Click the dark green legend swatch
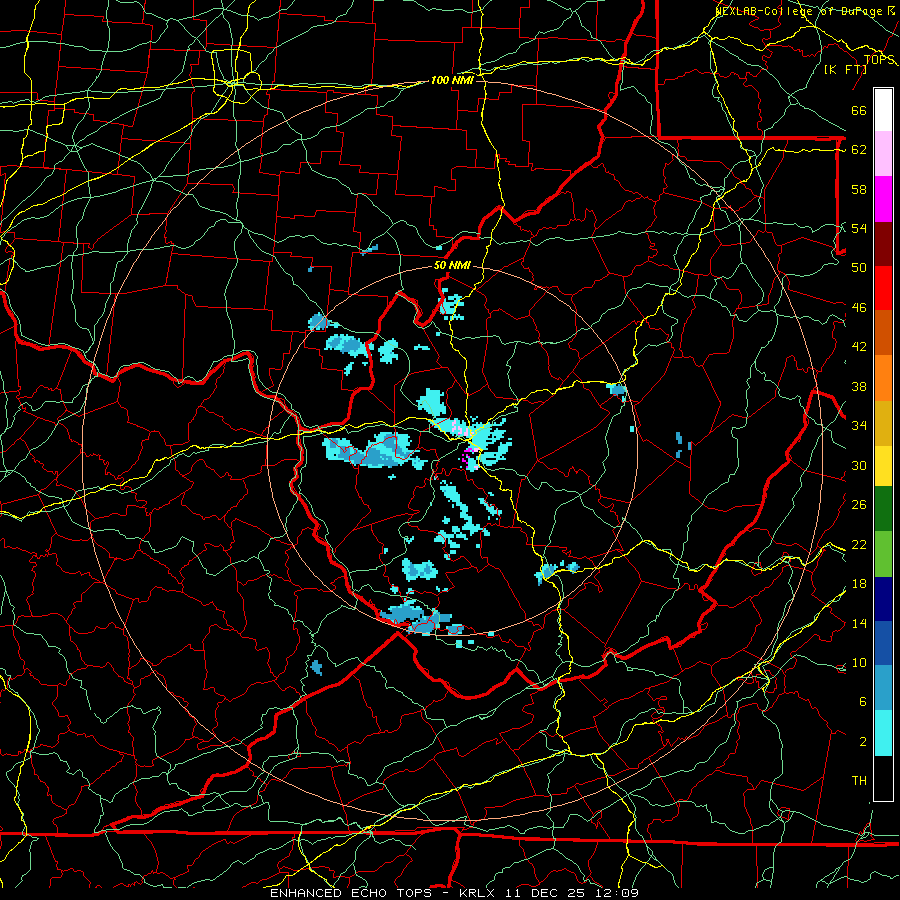Viewport: 900px width, 900px height. point(883,509)
